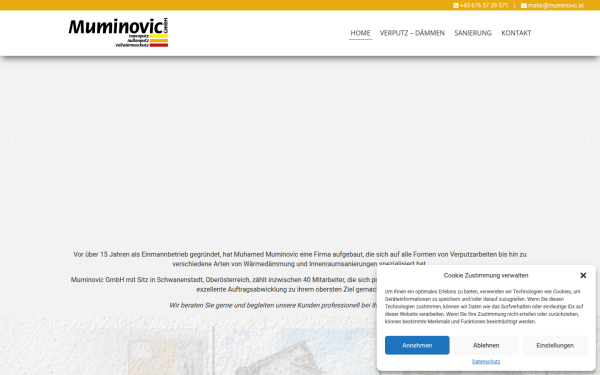This screenshot has width=600, height=375.
Task: Accept cookies with Annehmen button
Action: (417, 345)
